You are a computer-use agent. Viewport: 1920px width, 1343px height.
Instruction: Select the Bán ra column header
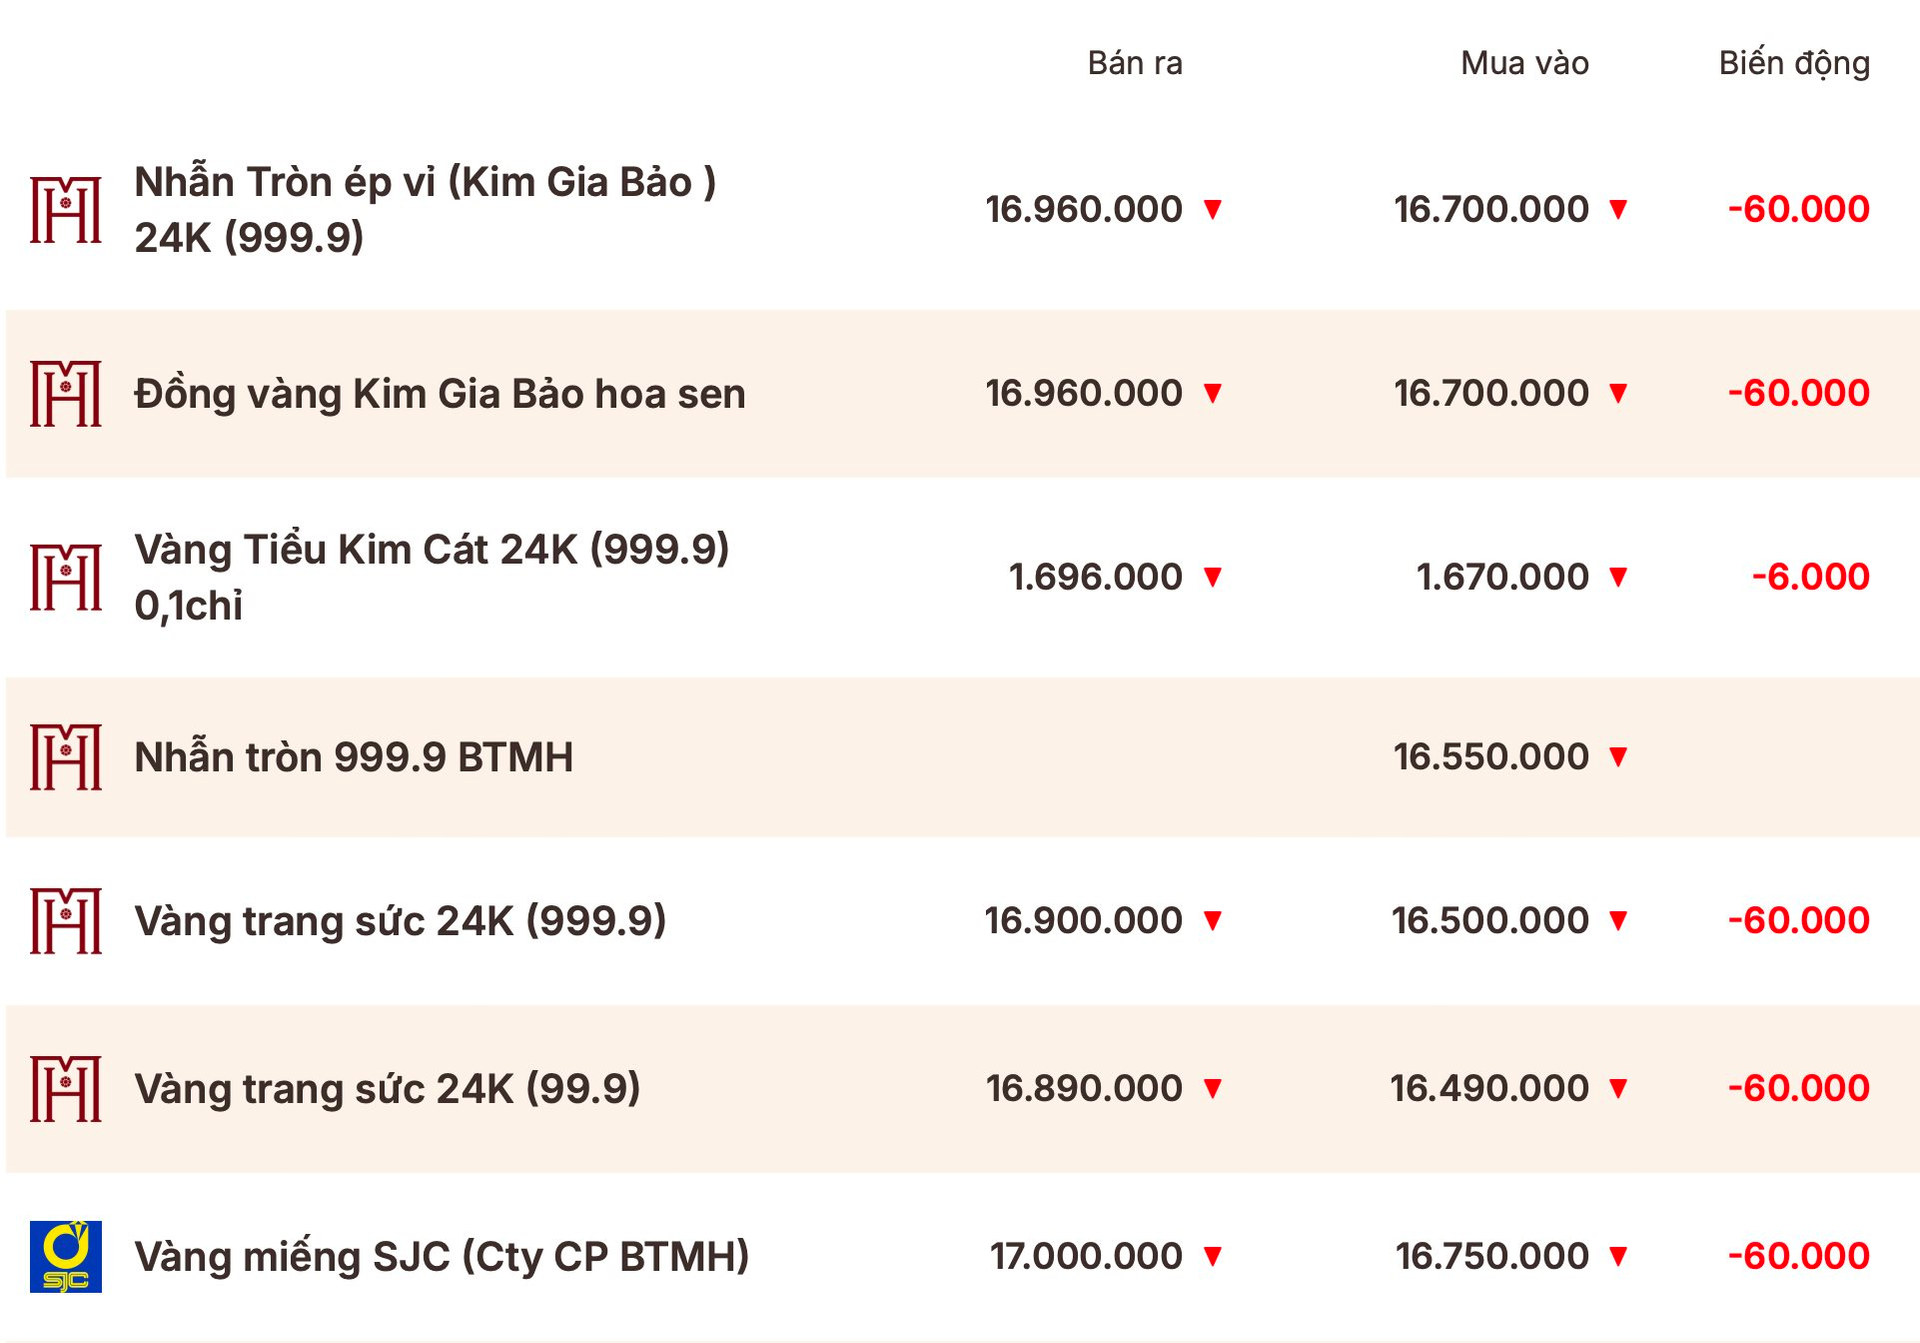[x=1135, y=63]
